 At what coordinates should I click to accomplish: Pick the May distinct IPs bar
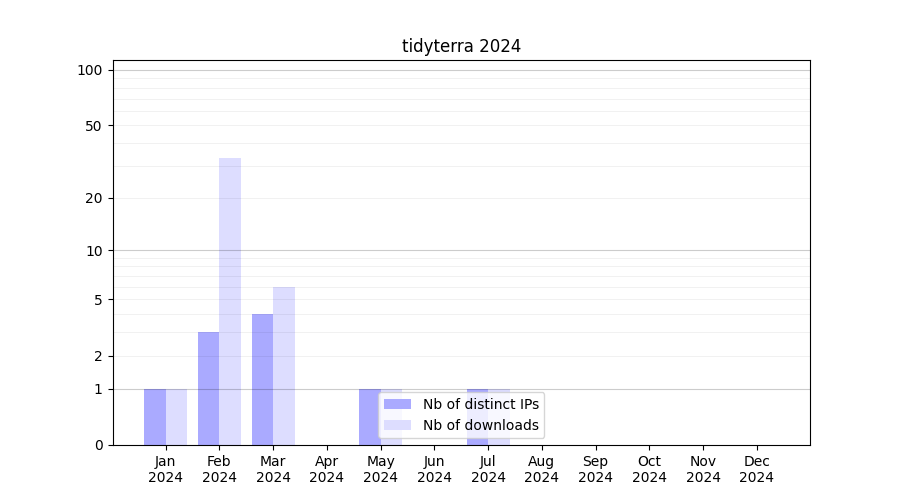click(369, 417)
